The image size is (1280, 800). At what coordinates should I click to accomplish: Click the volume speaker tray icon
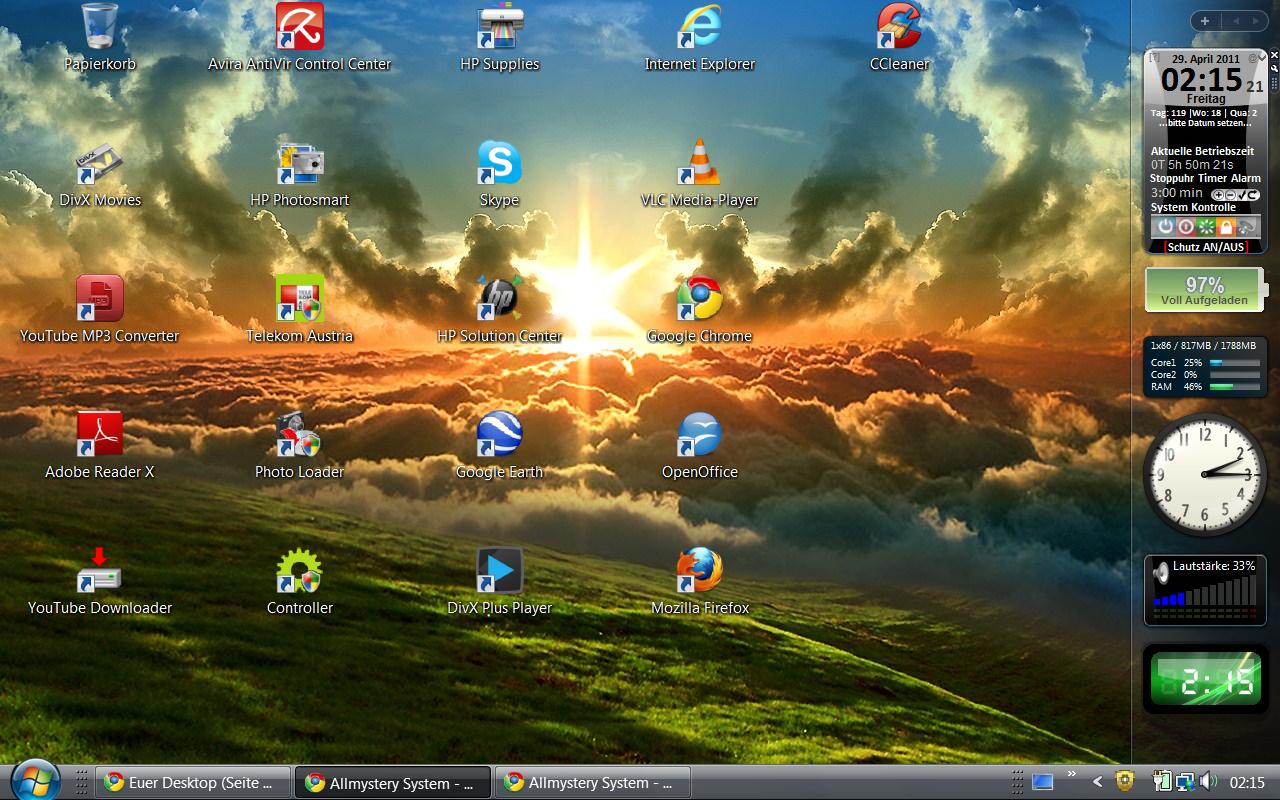tap(1207, 781)
